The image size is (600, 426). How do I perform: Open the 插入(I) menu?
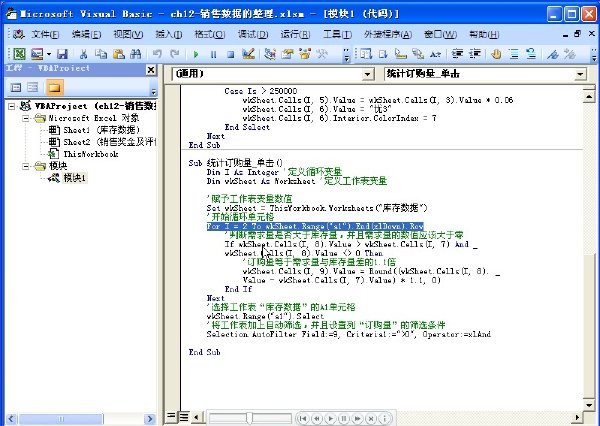click(x=169, y=35)
